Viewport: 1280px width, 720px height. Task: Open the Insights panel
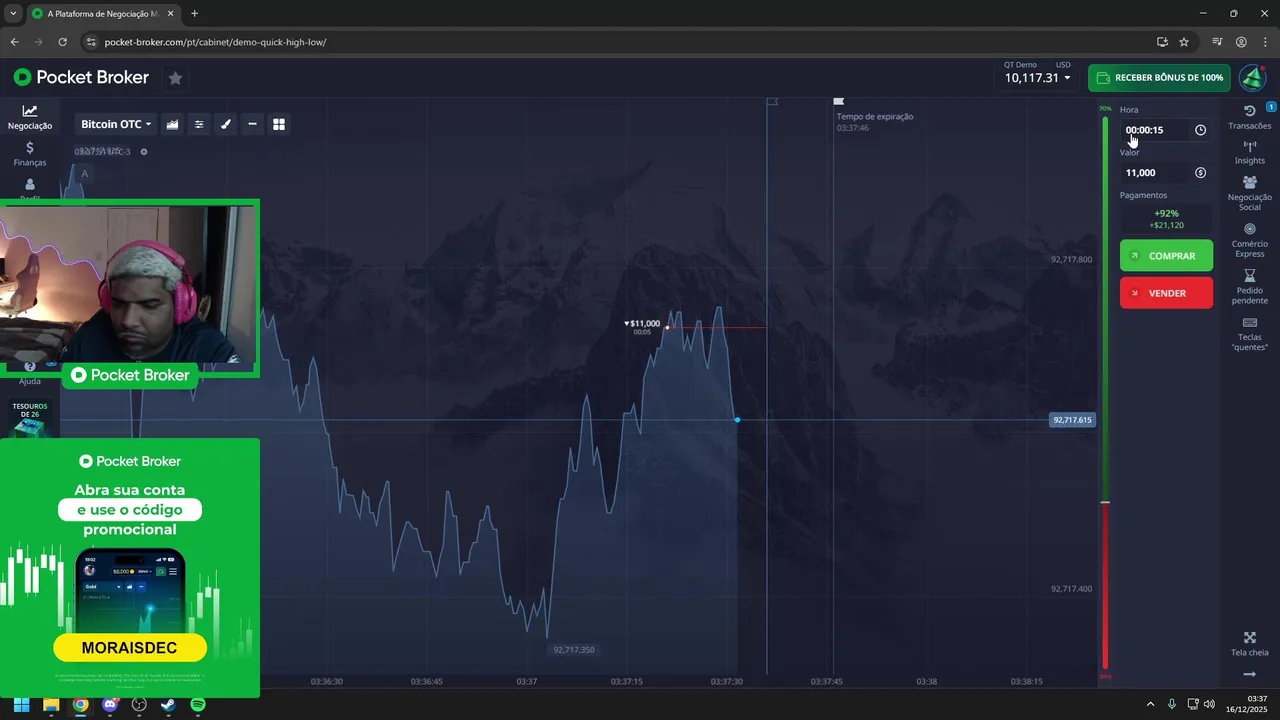1250,153
